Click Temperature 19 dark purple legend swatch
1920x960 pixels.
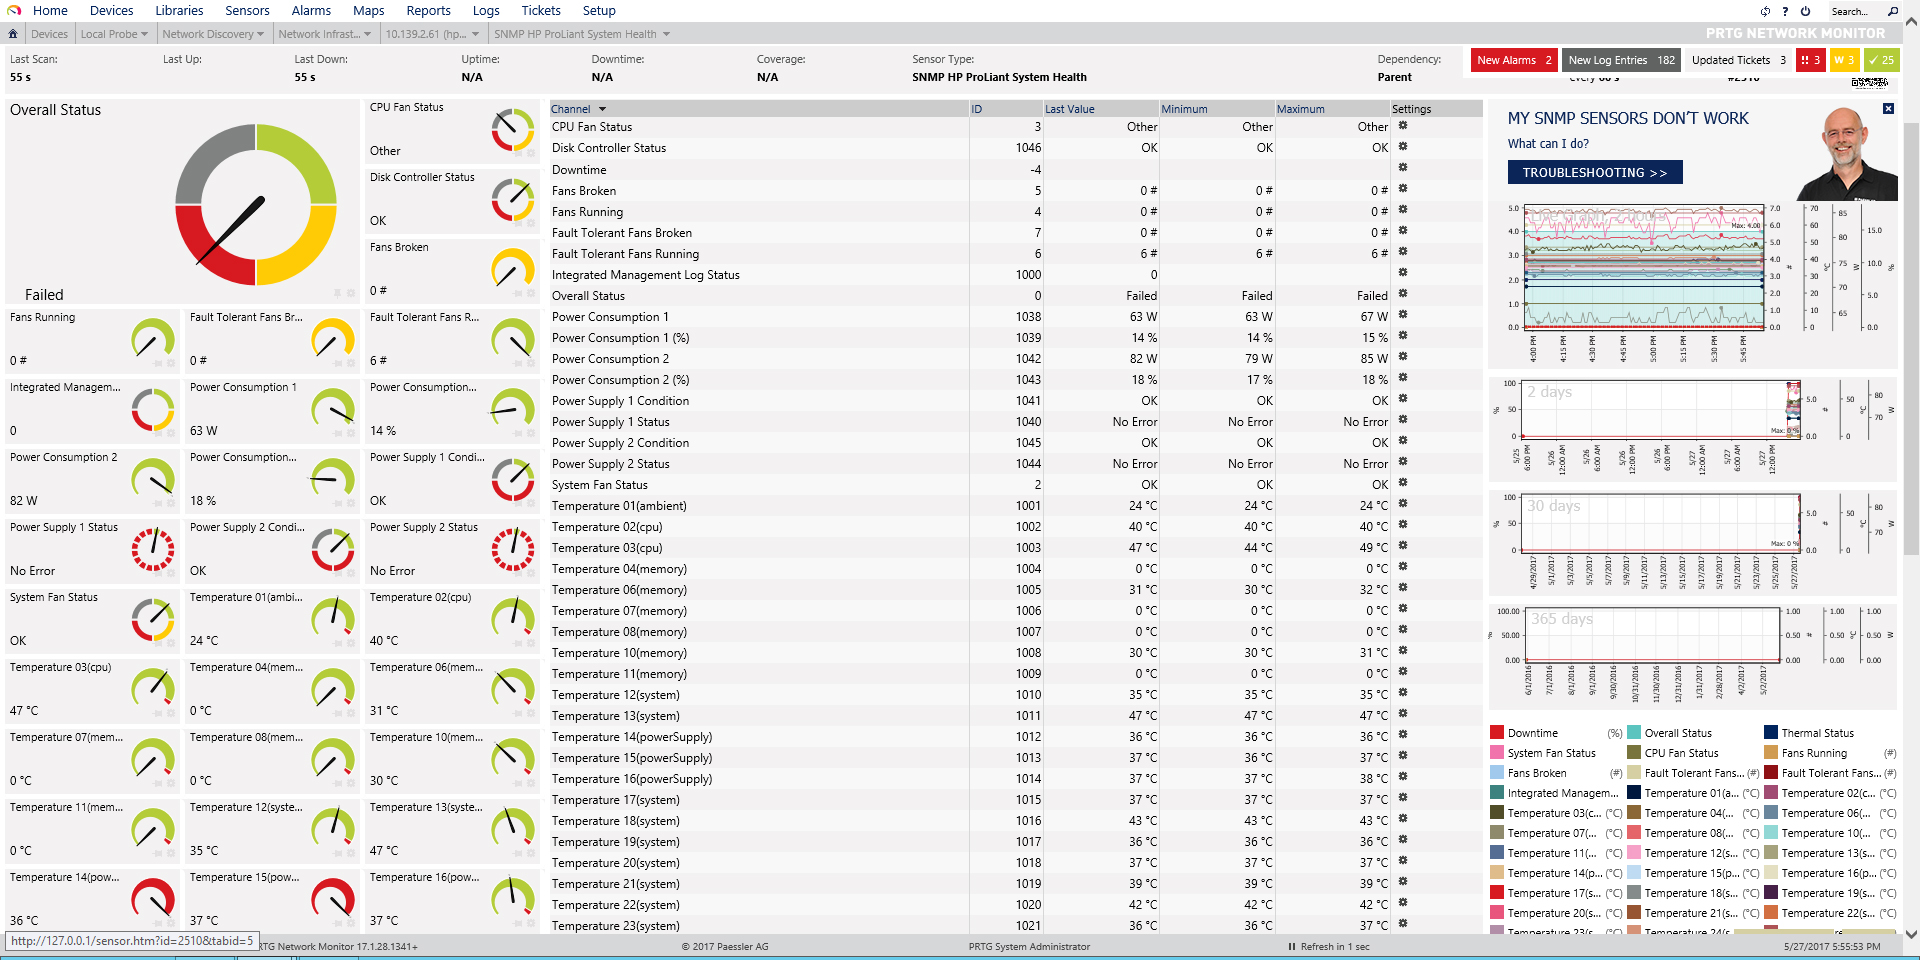pos(1771,893)
